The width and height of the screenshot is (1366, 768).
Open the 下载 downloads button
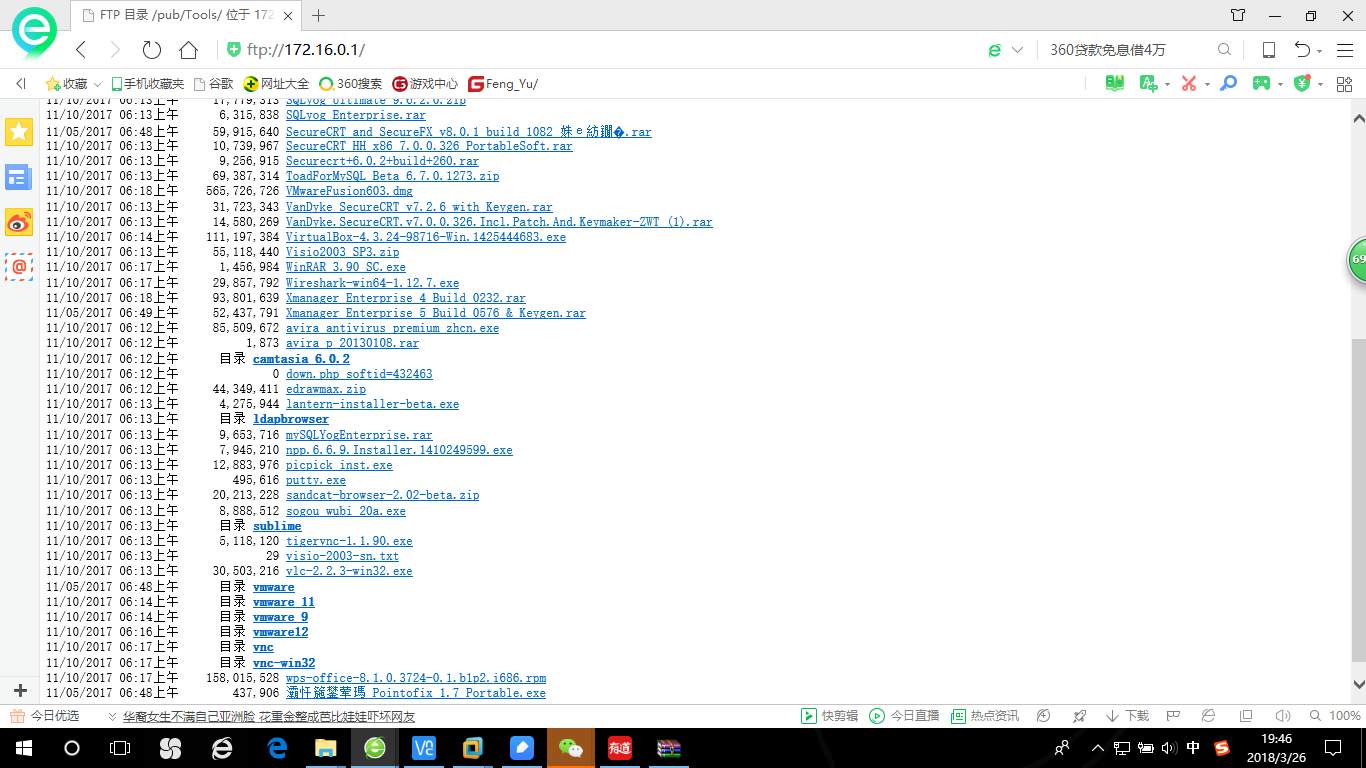[1127, 716]
